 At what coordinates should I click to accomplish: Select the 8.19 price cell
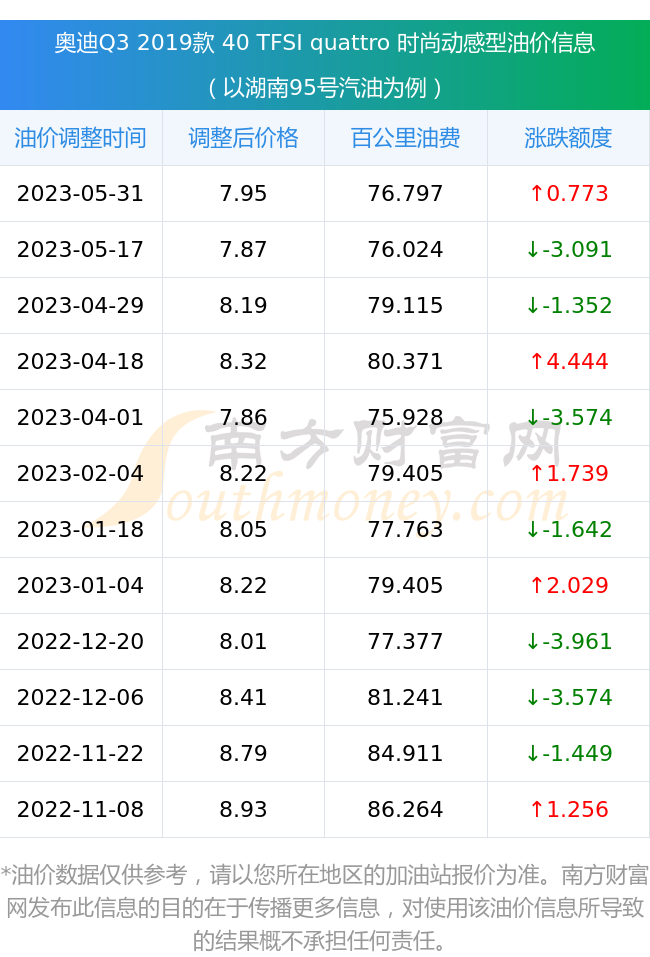coord(243,305)
